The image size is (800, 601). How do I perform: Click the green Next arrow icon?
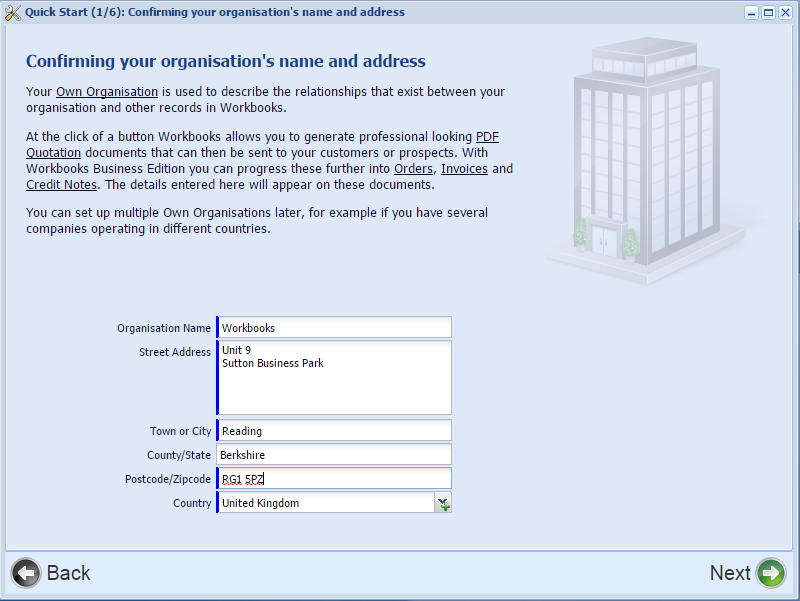click(771, 573)
